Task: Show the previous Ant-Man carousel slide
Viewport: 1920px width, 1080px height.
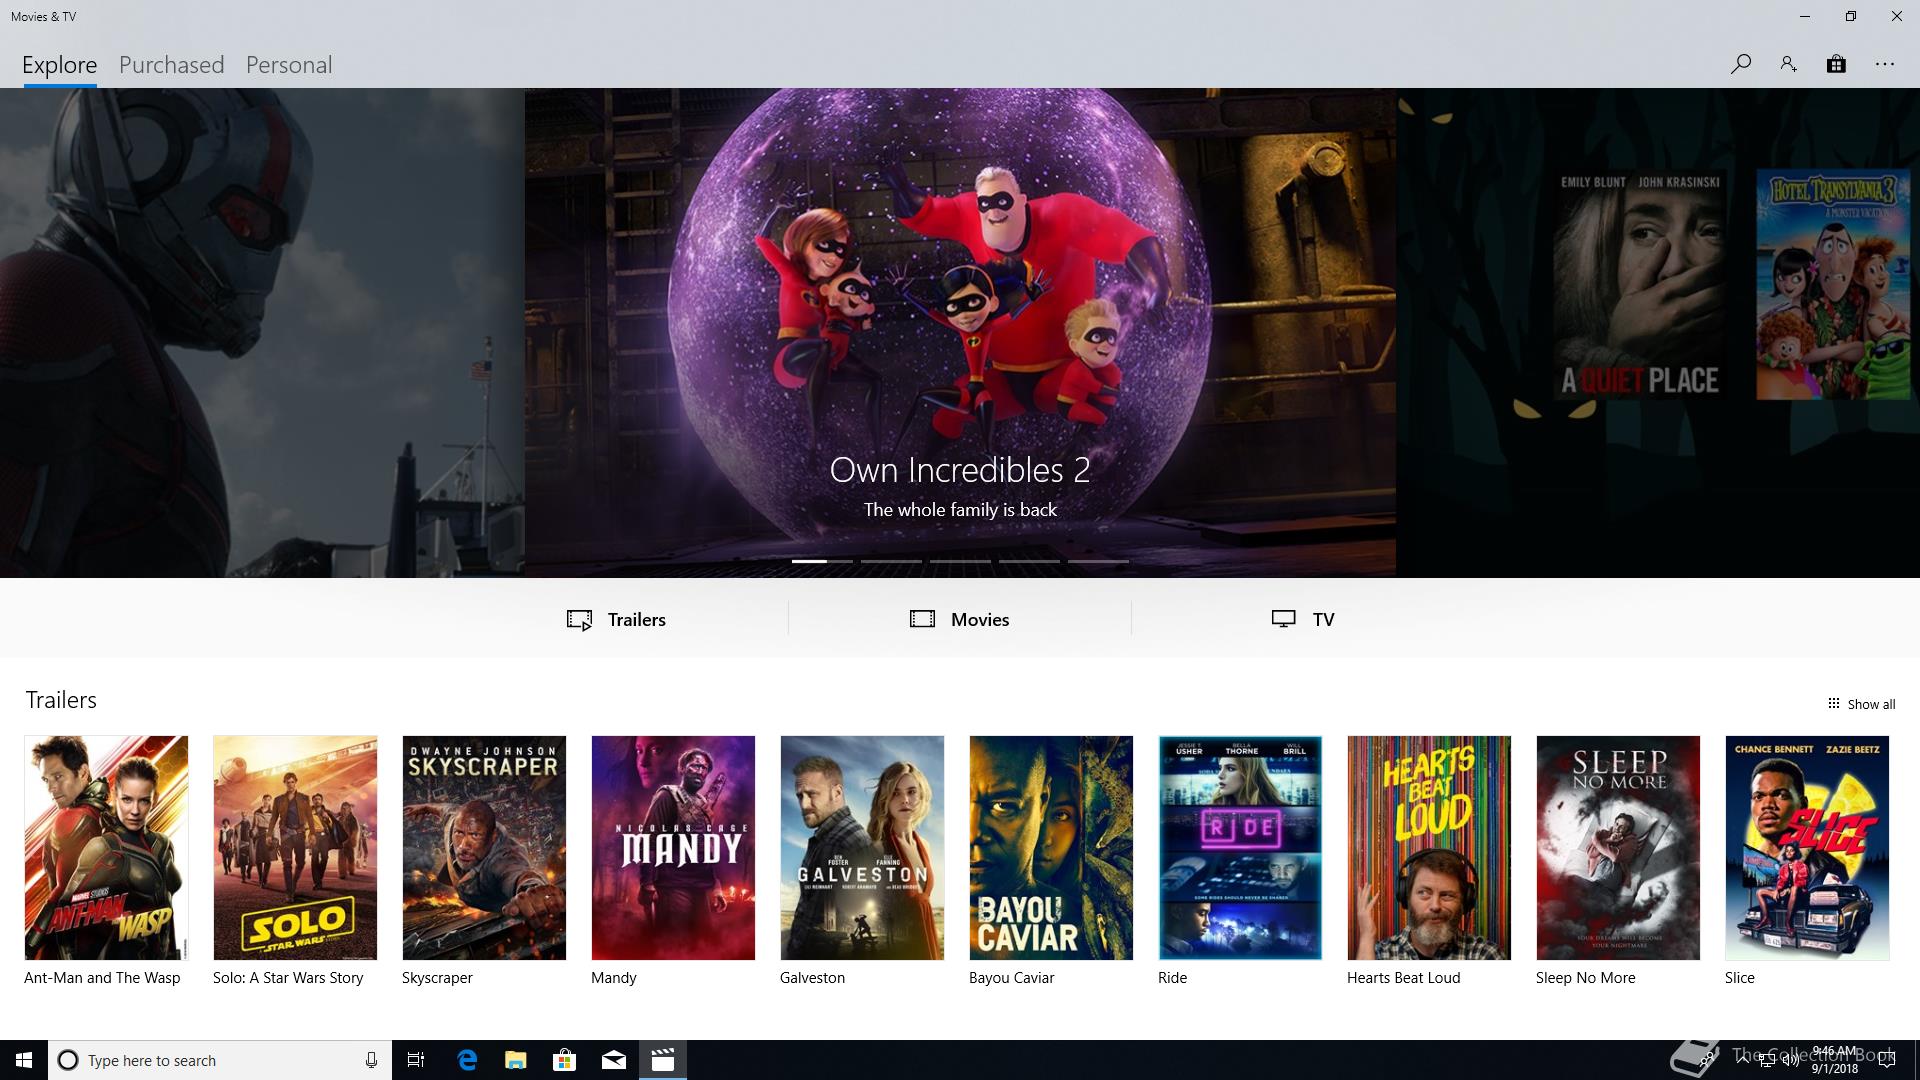Action: (262, 332)
